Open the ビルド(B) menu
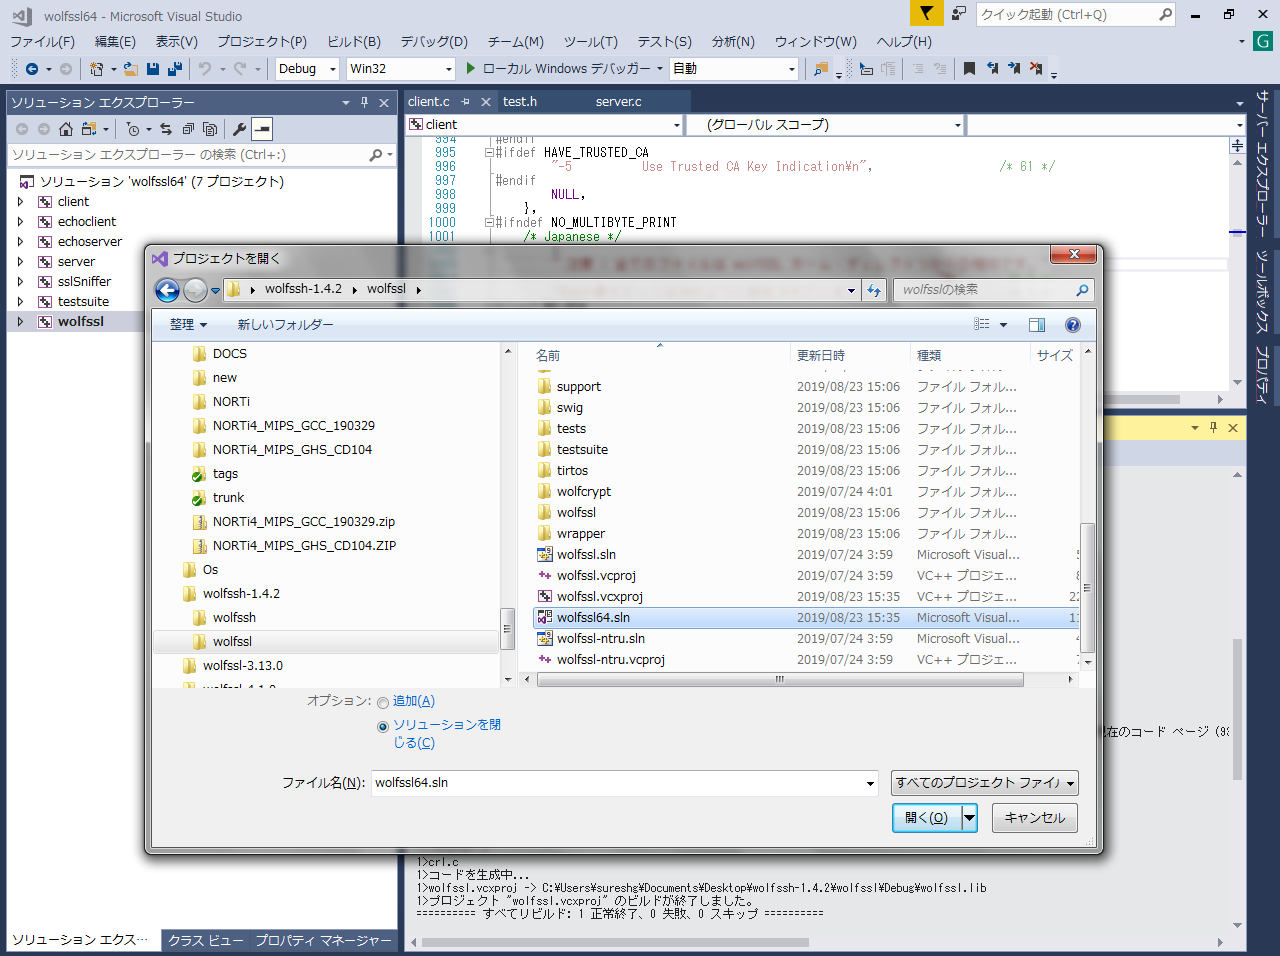 [354, 41]
